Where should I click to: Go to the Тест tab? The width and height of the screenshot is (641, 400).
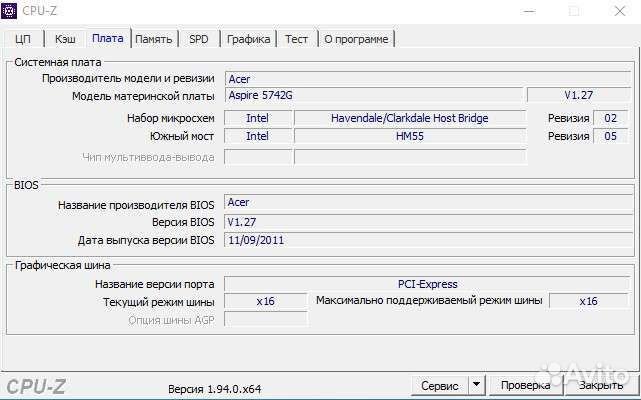tap(296, 39)
